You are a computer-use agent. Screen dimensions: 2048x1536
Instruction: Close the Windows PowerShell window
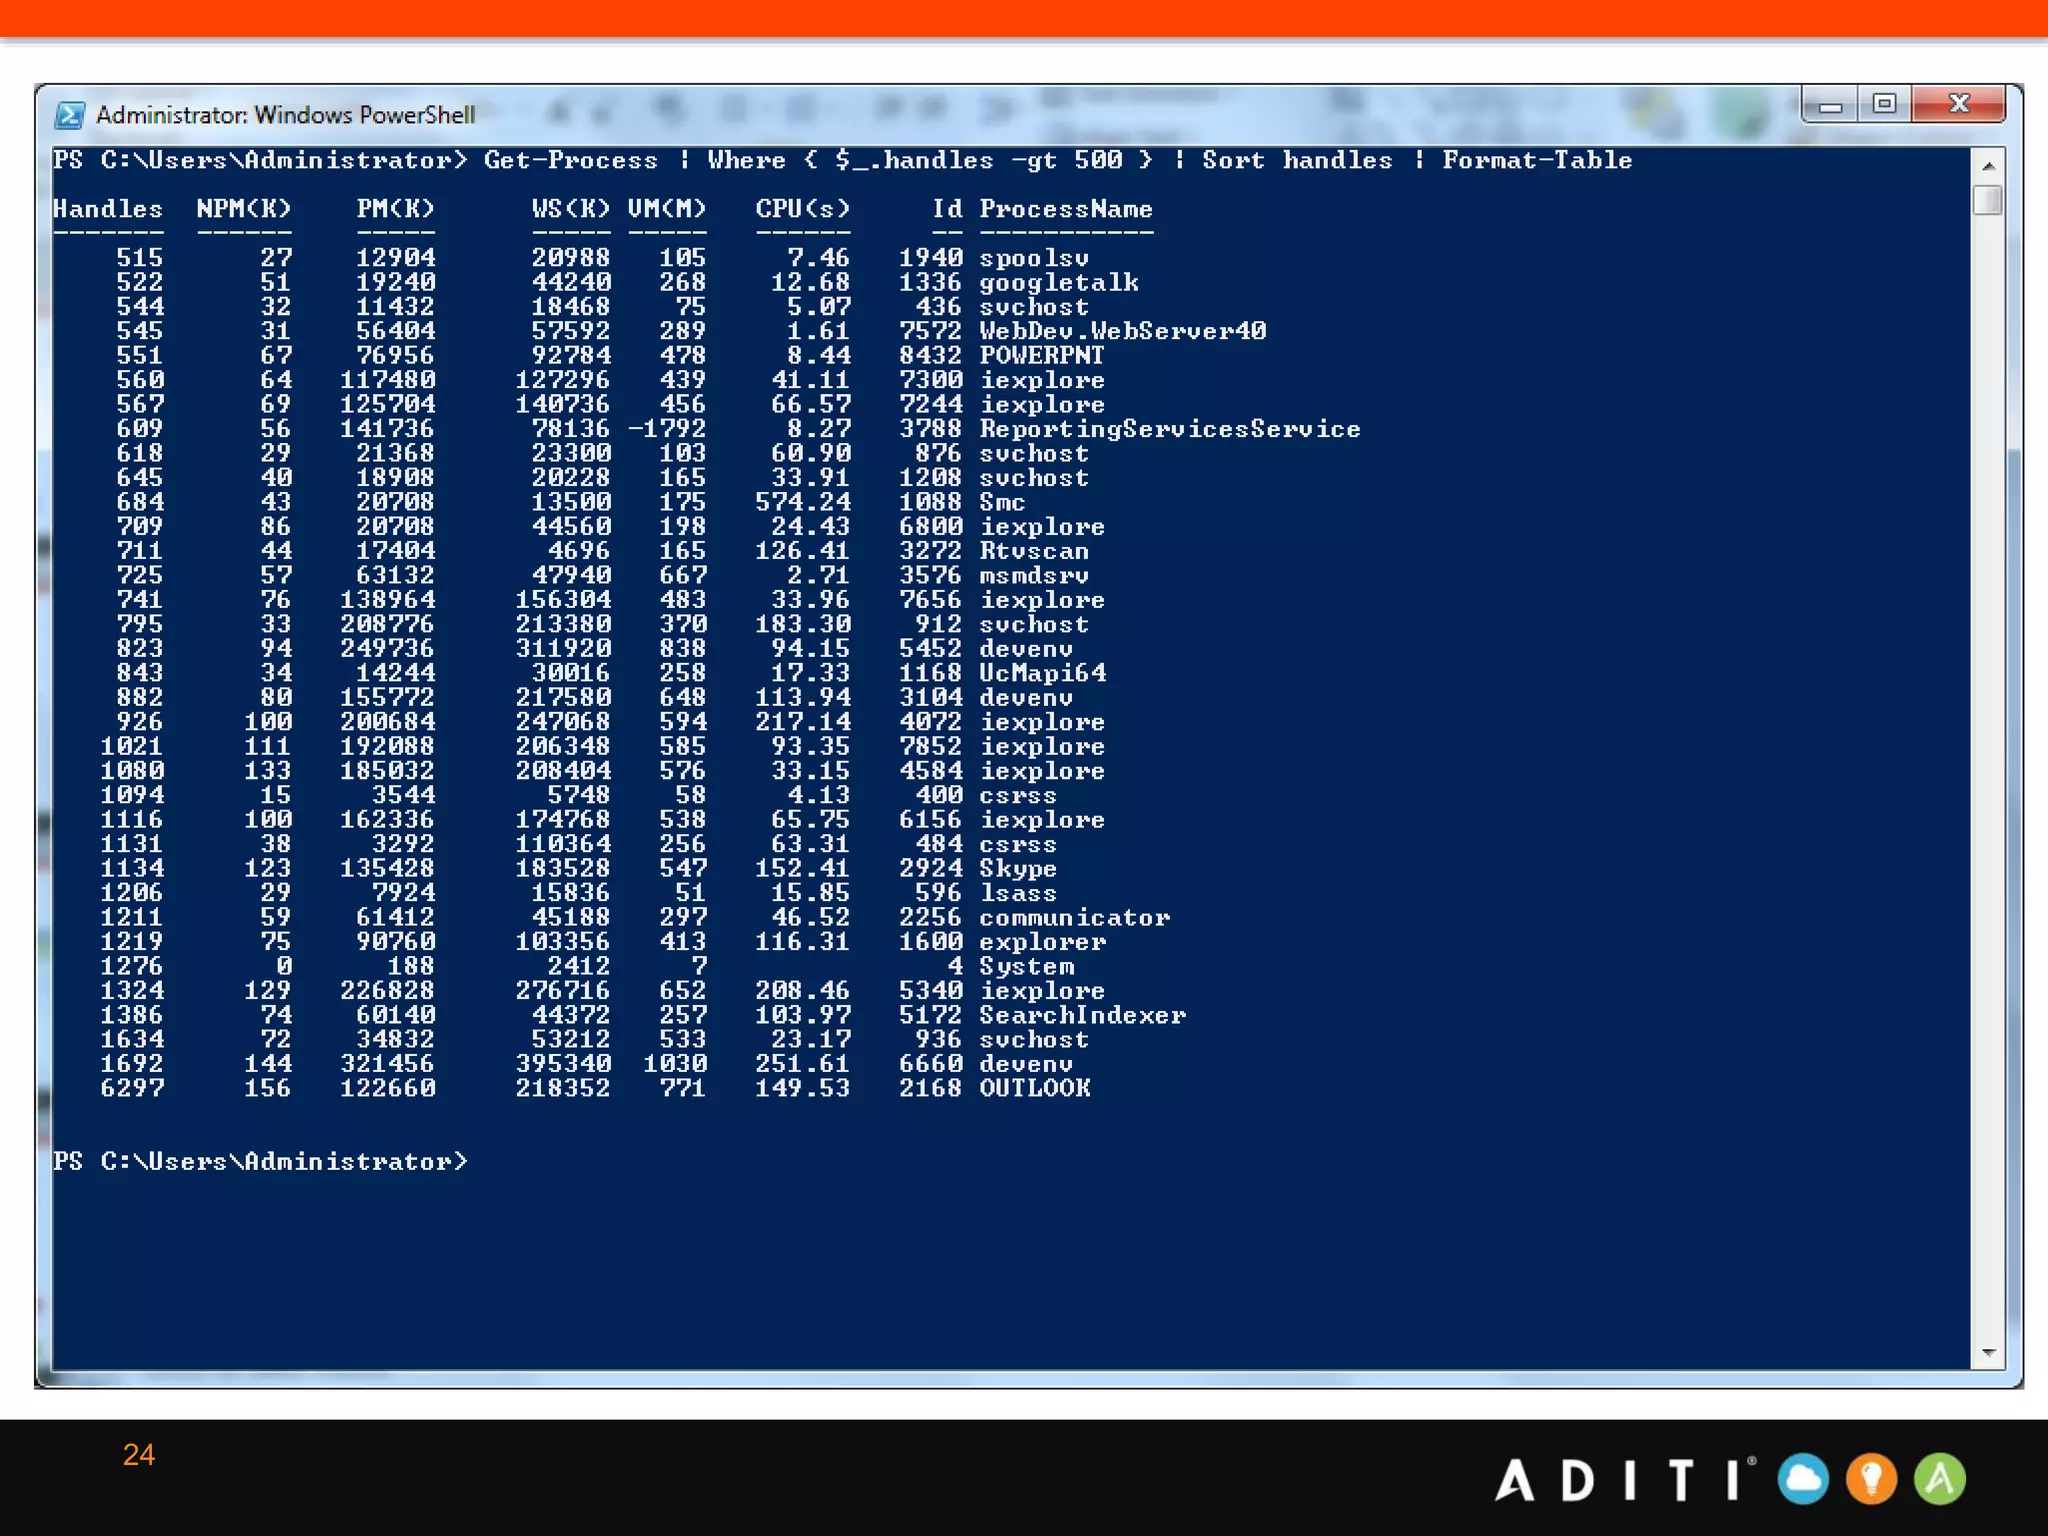(x=1958, y=104)
